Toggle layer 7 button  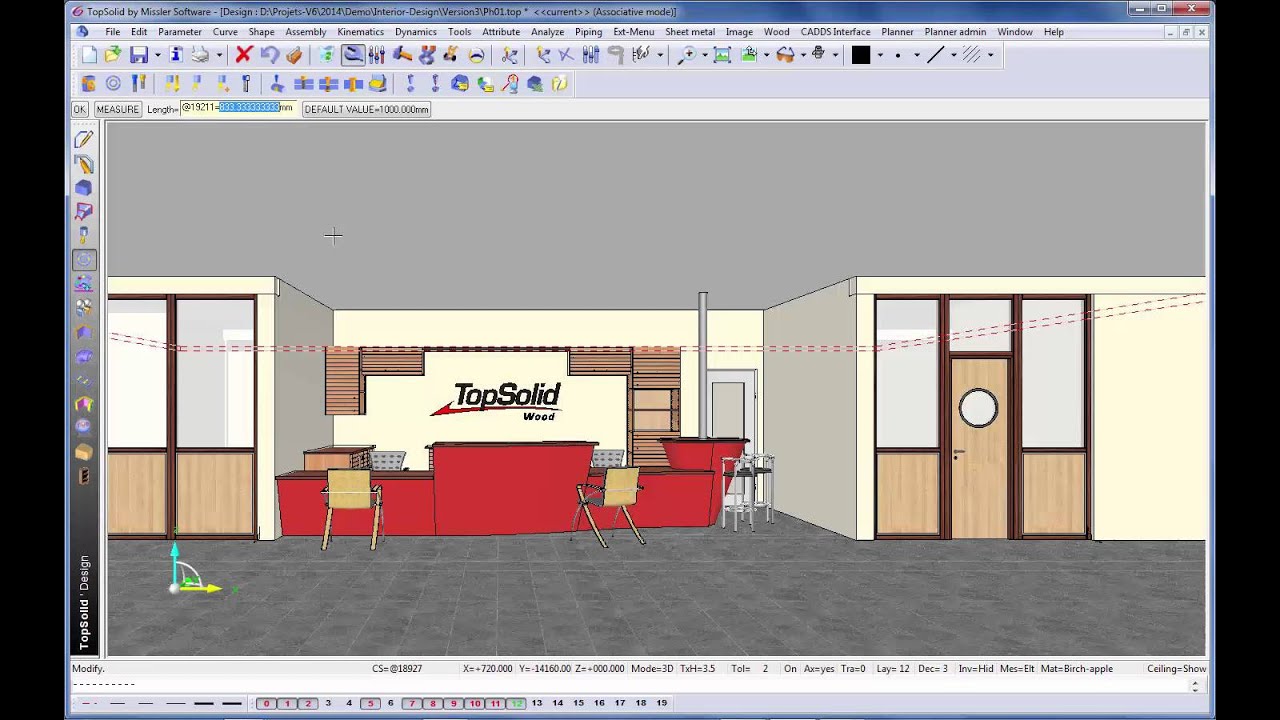pyautogui.click(x=412, y=704)
